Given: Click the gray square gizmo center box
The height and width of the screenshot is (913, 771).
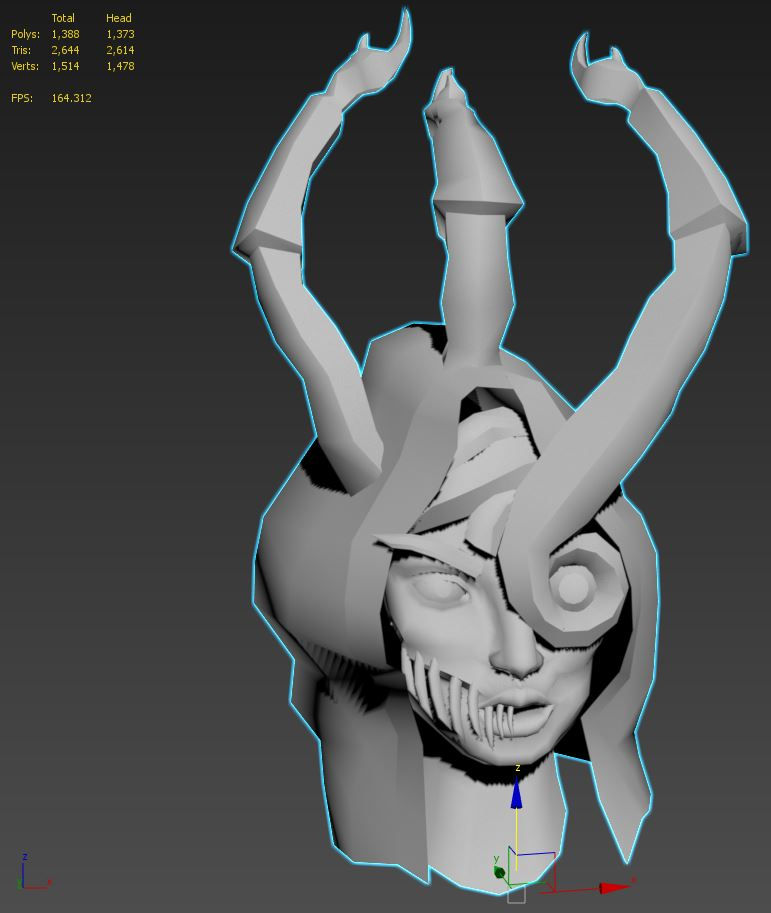Looking at the screenshot, I should click(x=516, y=894).
